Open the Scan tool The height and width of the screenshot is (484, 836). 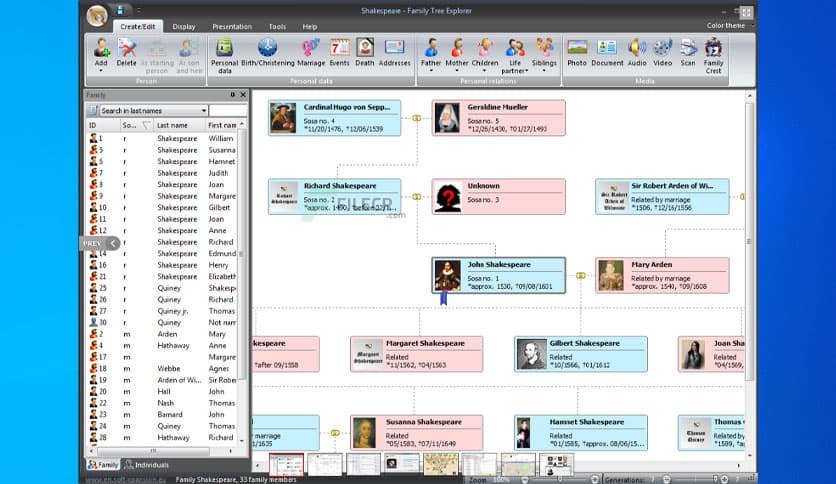[688, 52]
